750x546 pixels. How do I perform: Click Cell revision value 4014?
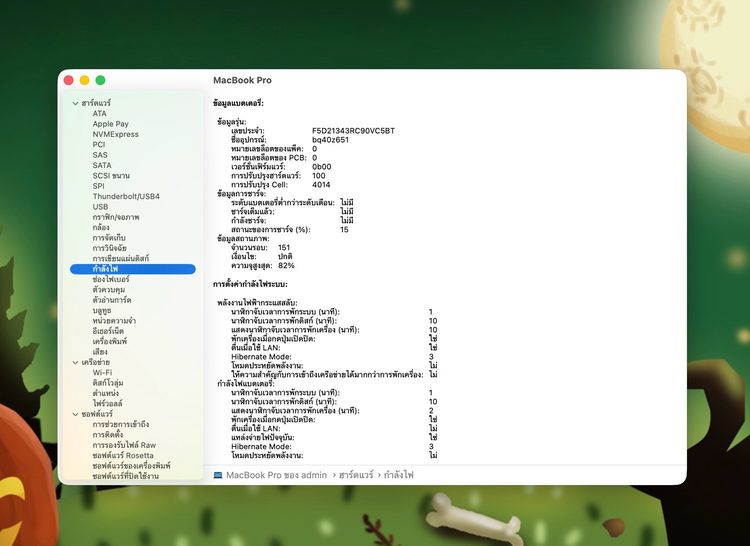point(321,185)
